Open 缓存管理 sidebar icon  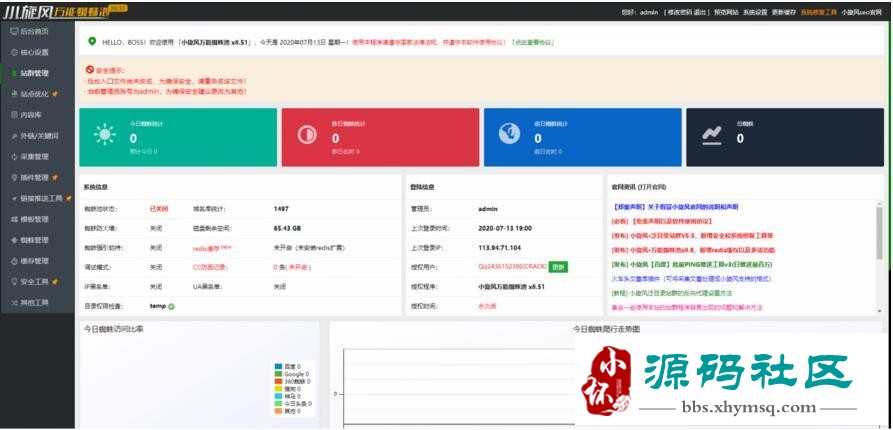click(x=14, y=261)
